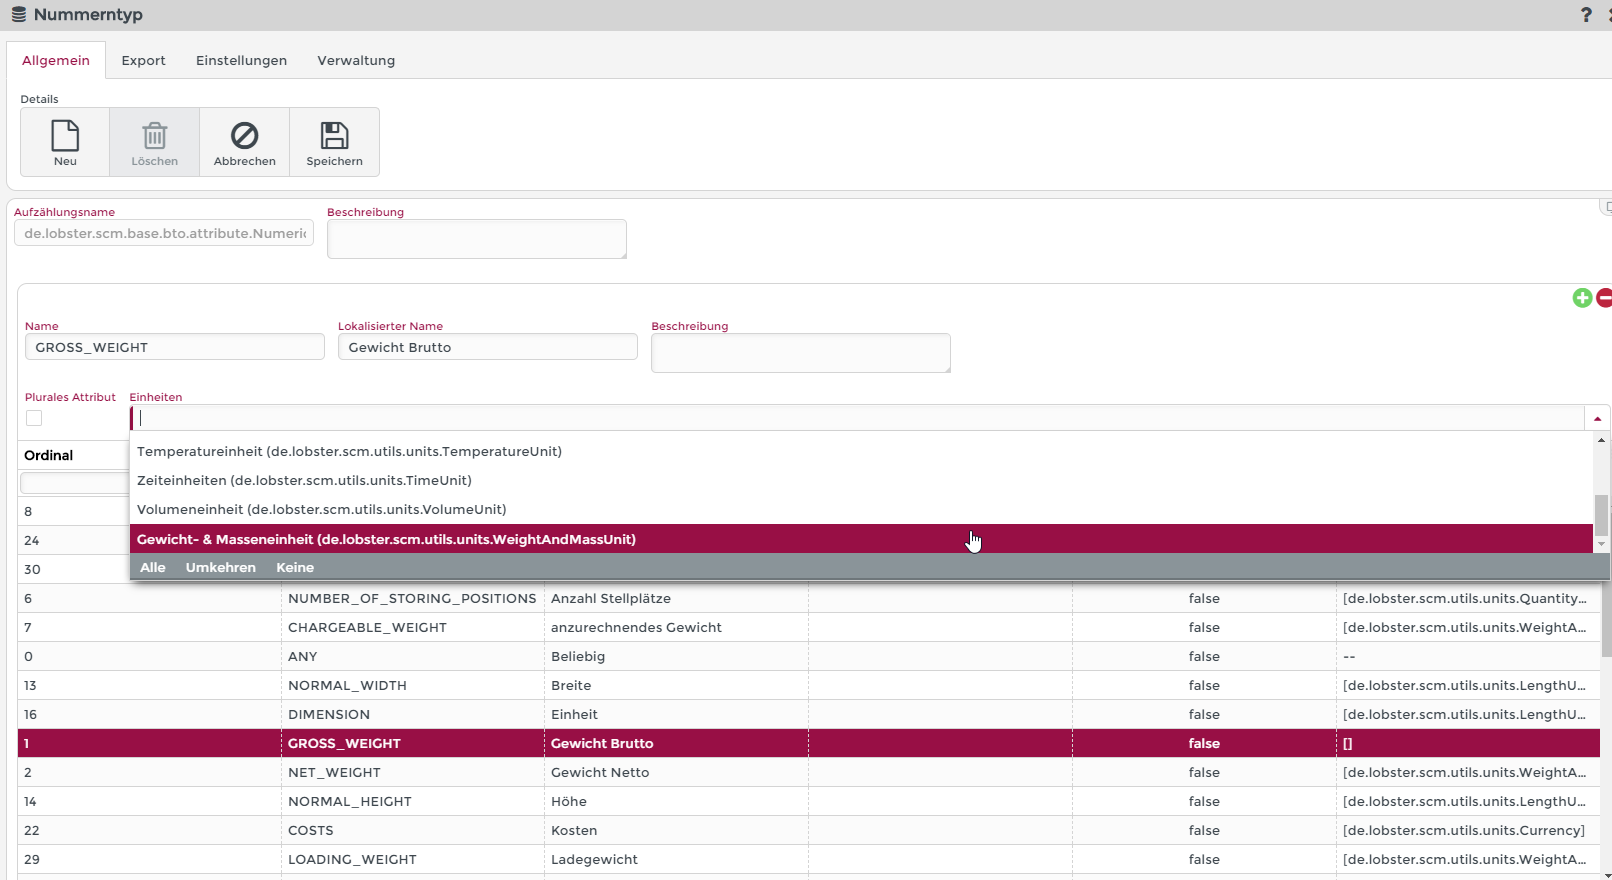Click the Abbrechen cancel icon

(245, 135)
